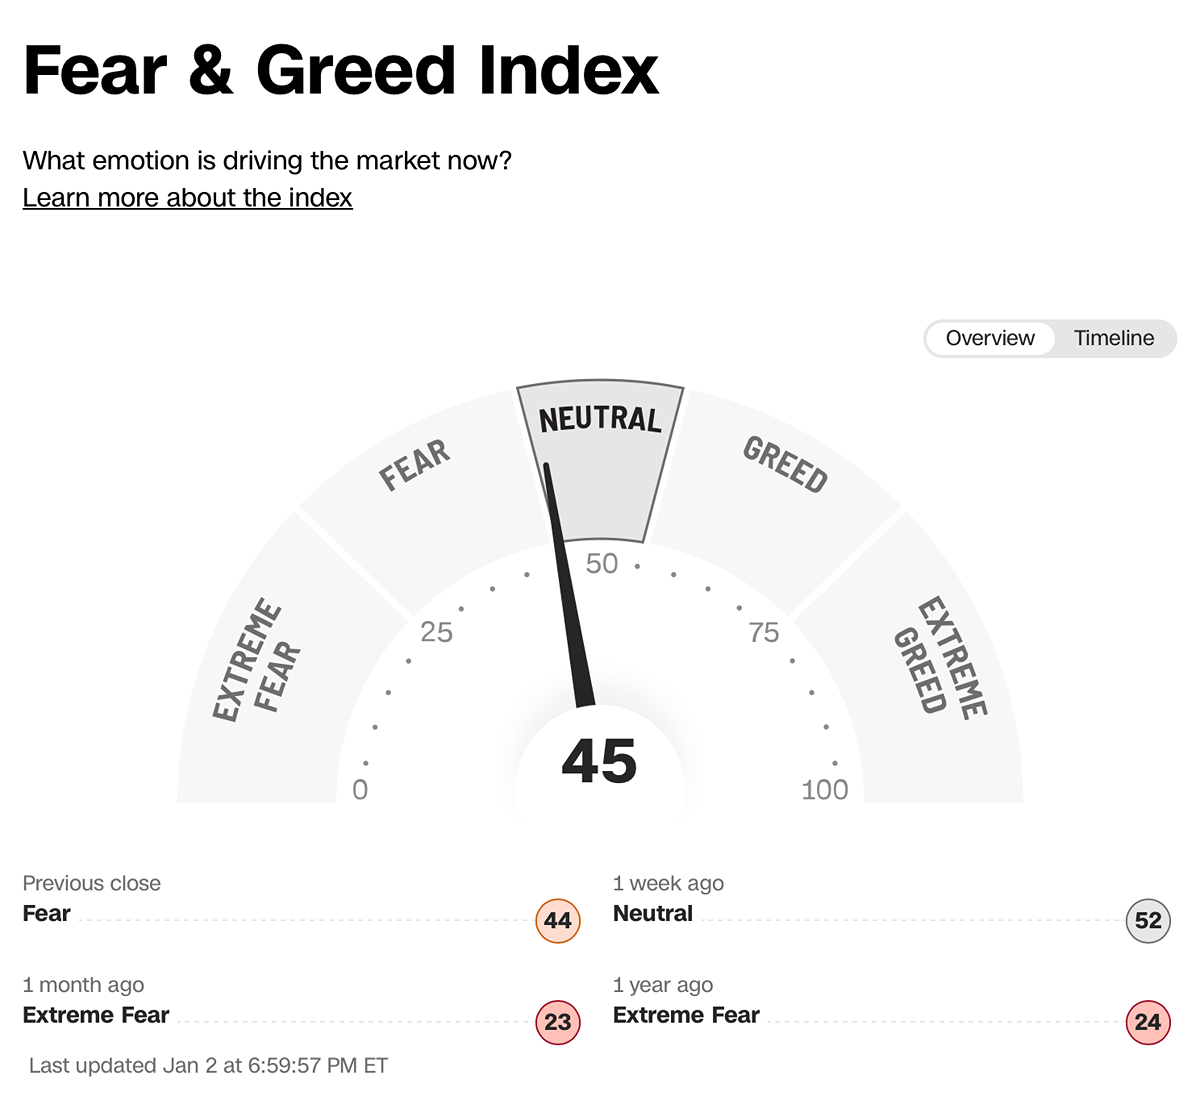Click the 75 mark on the gauge scale
The image size is (1200, 1113).
[x=764, y=632]
